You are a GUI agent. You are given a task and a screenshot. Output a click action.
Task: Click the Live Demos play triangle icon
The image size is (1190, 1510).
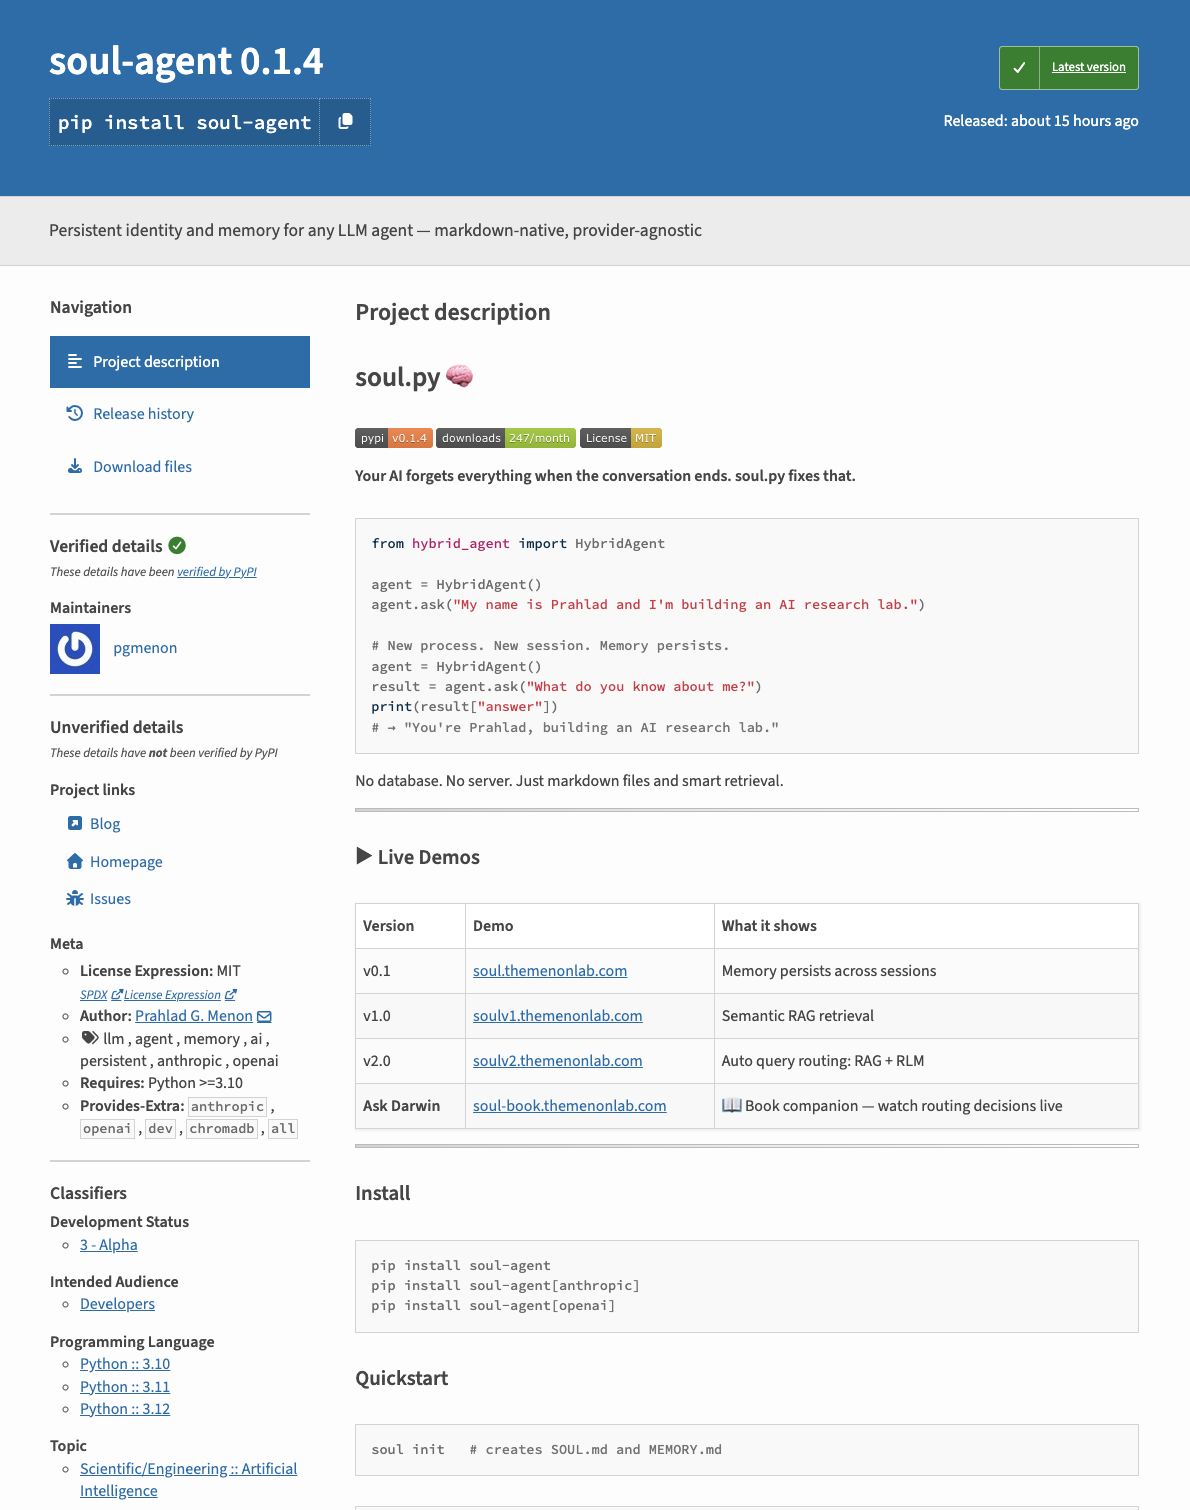tap(364, 856)
